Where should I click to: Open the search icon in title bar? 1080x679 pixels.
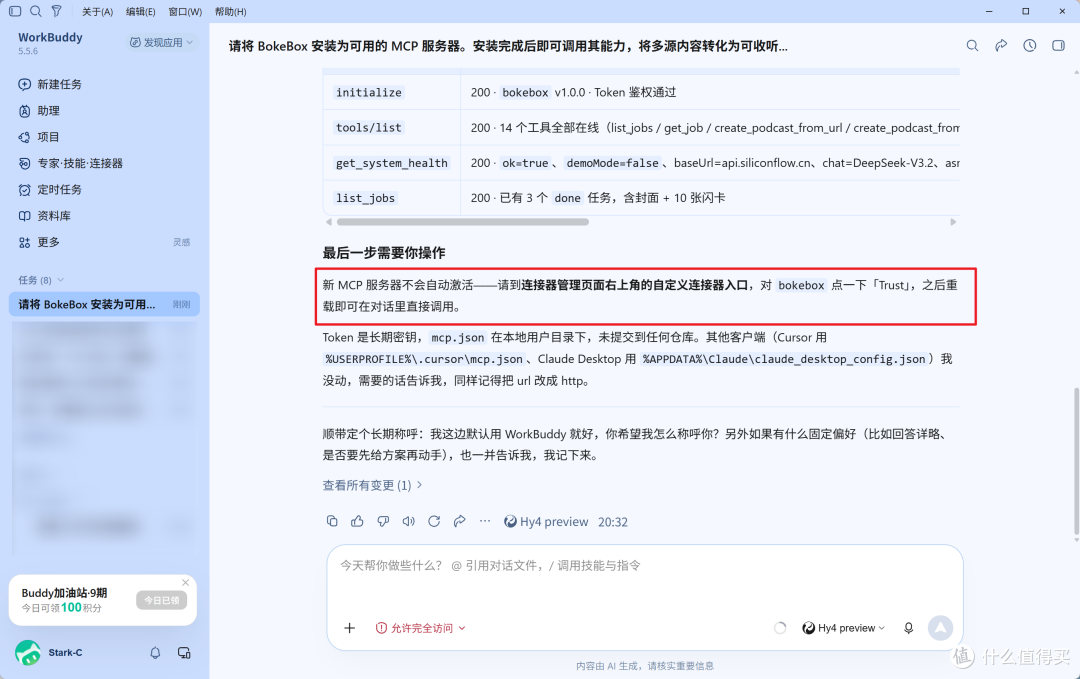tap(36, 11)
